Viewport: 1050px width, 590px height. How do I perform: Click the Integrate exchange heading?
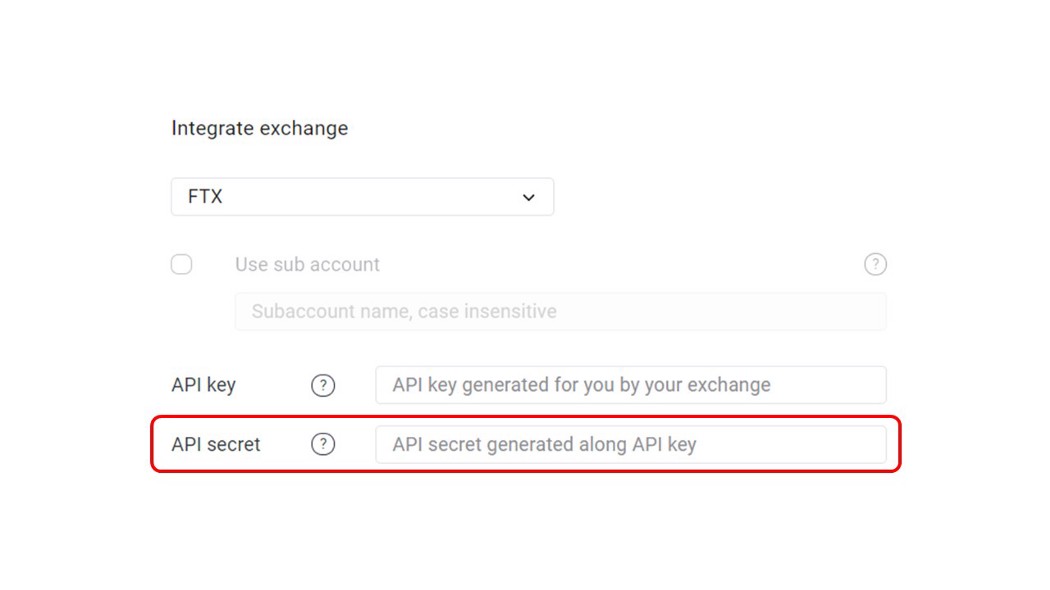[260, 128]
